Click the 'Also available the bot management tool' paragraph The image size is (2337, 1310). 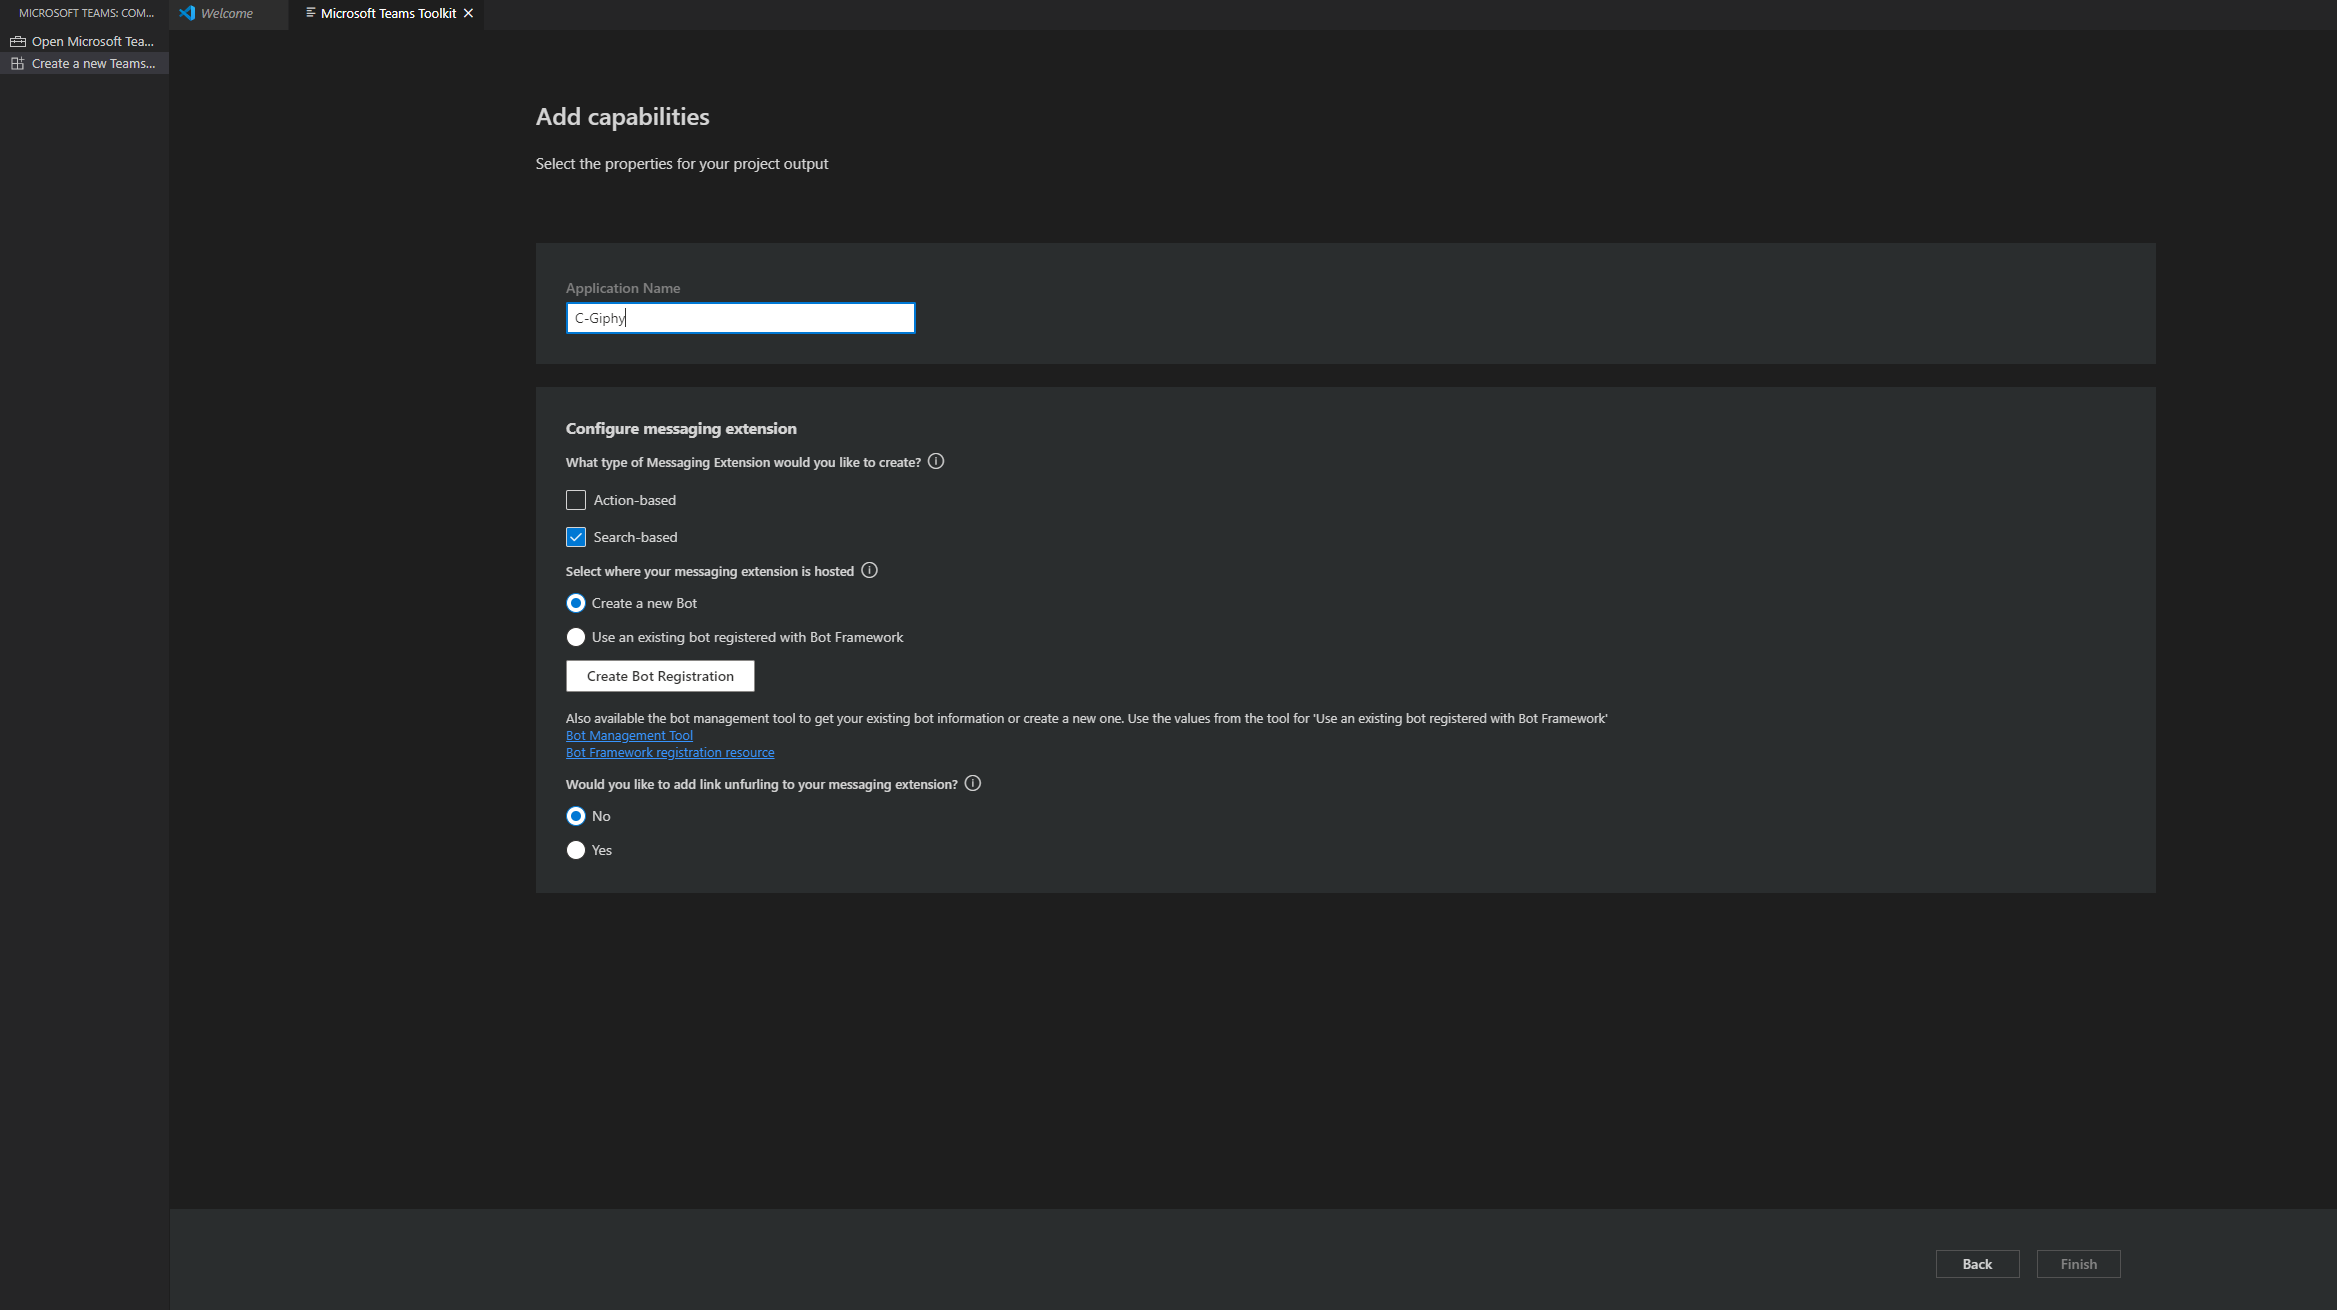[x=1086, y=718]
